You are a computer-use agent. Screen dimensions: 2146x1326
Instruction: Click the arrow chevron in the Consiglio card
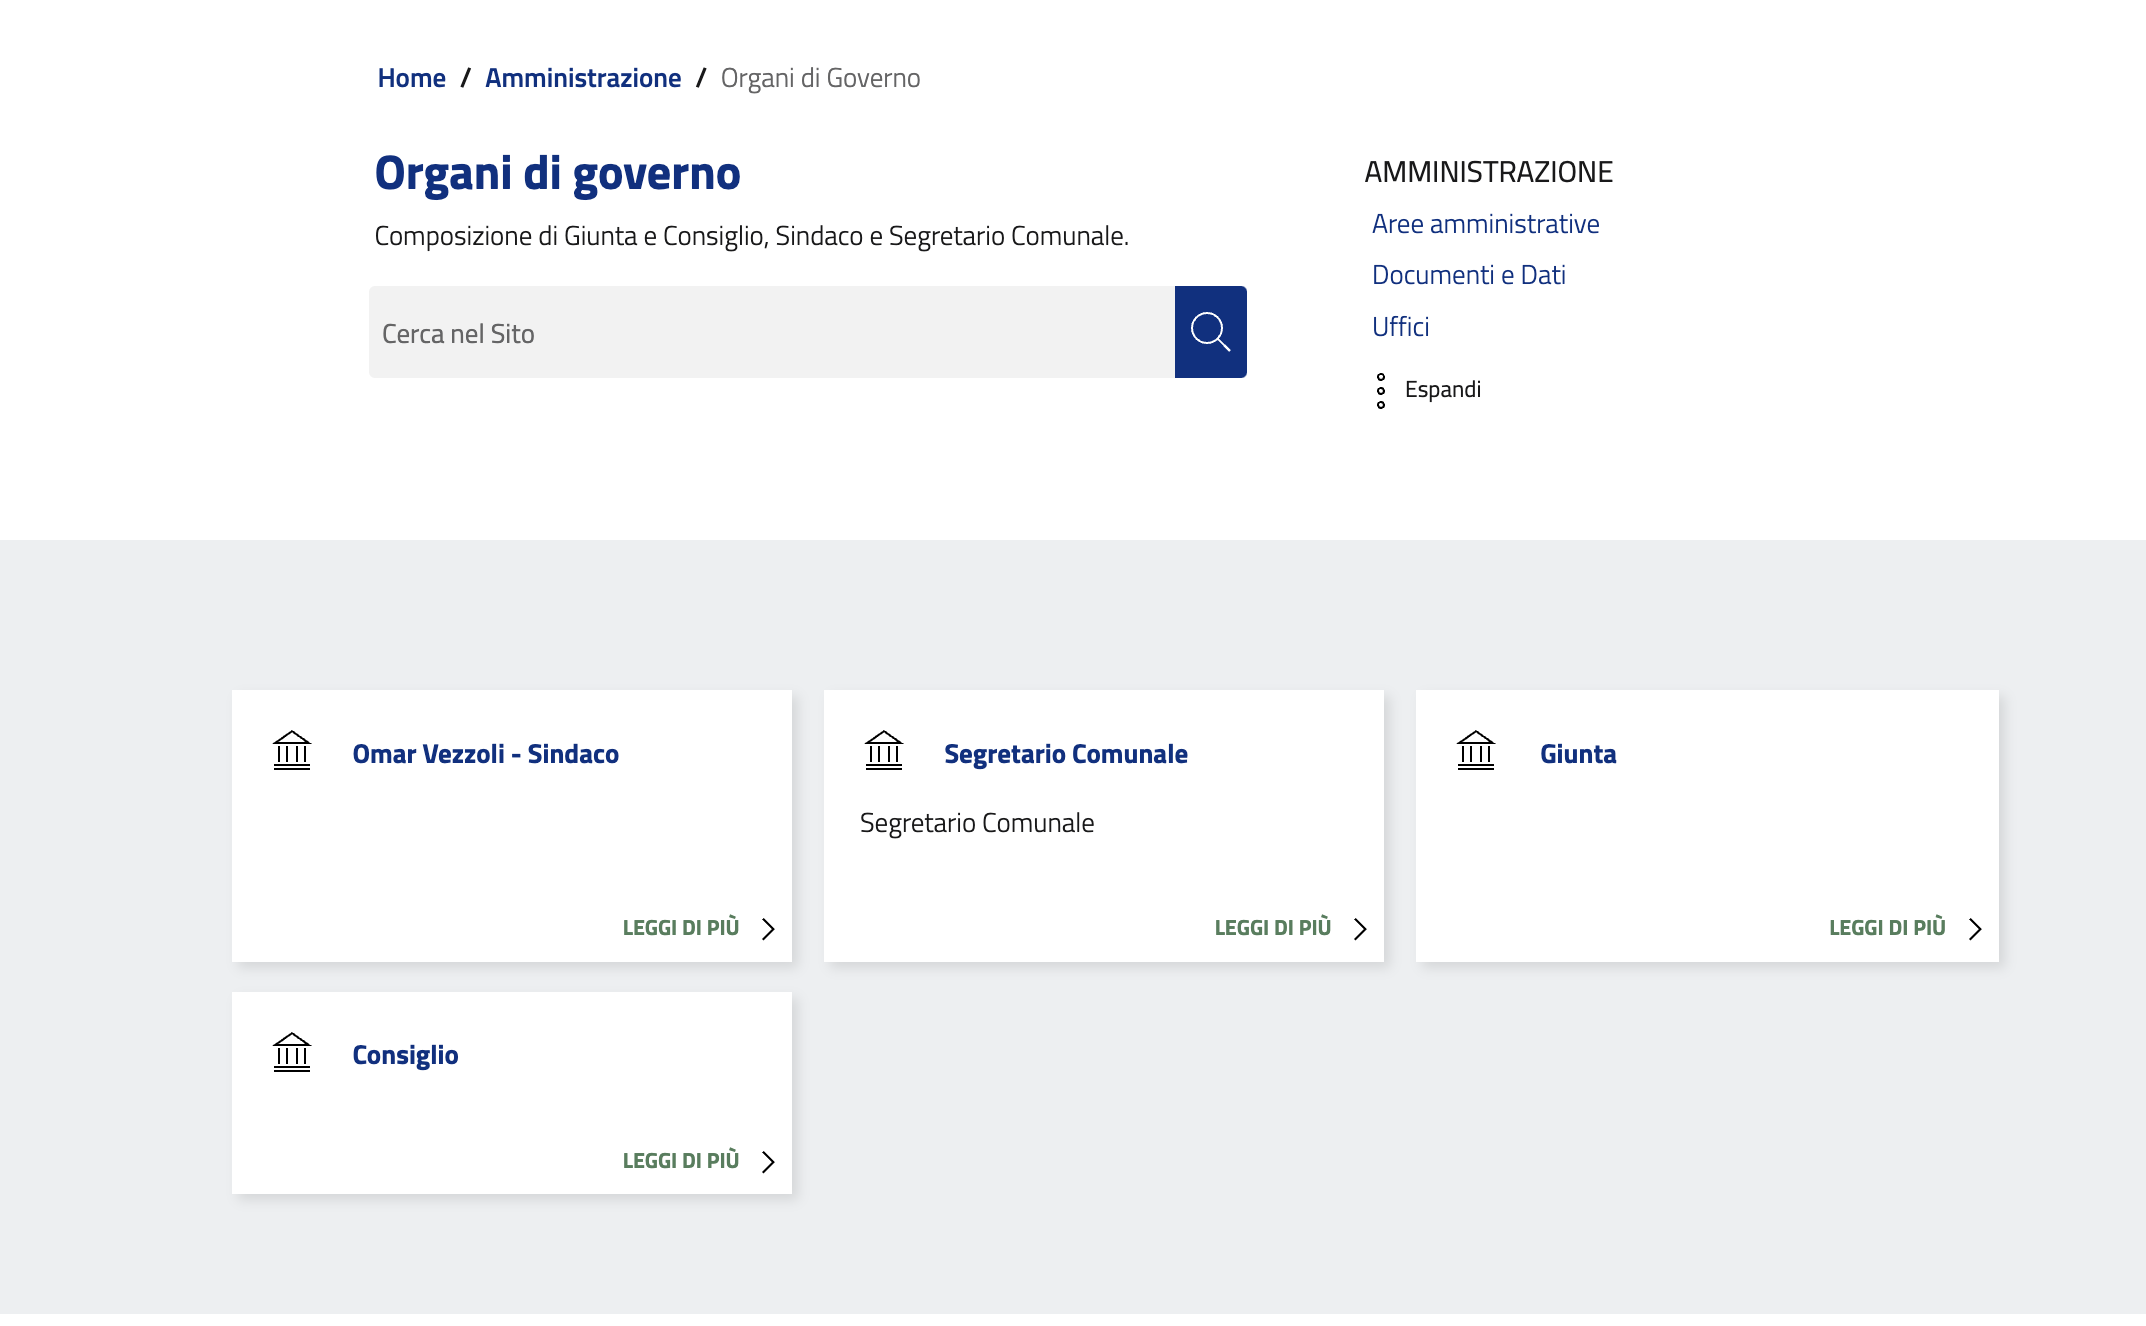[x=768, y=1162]
